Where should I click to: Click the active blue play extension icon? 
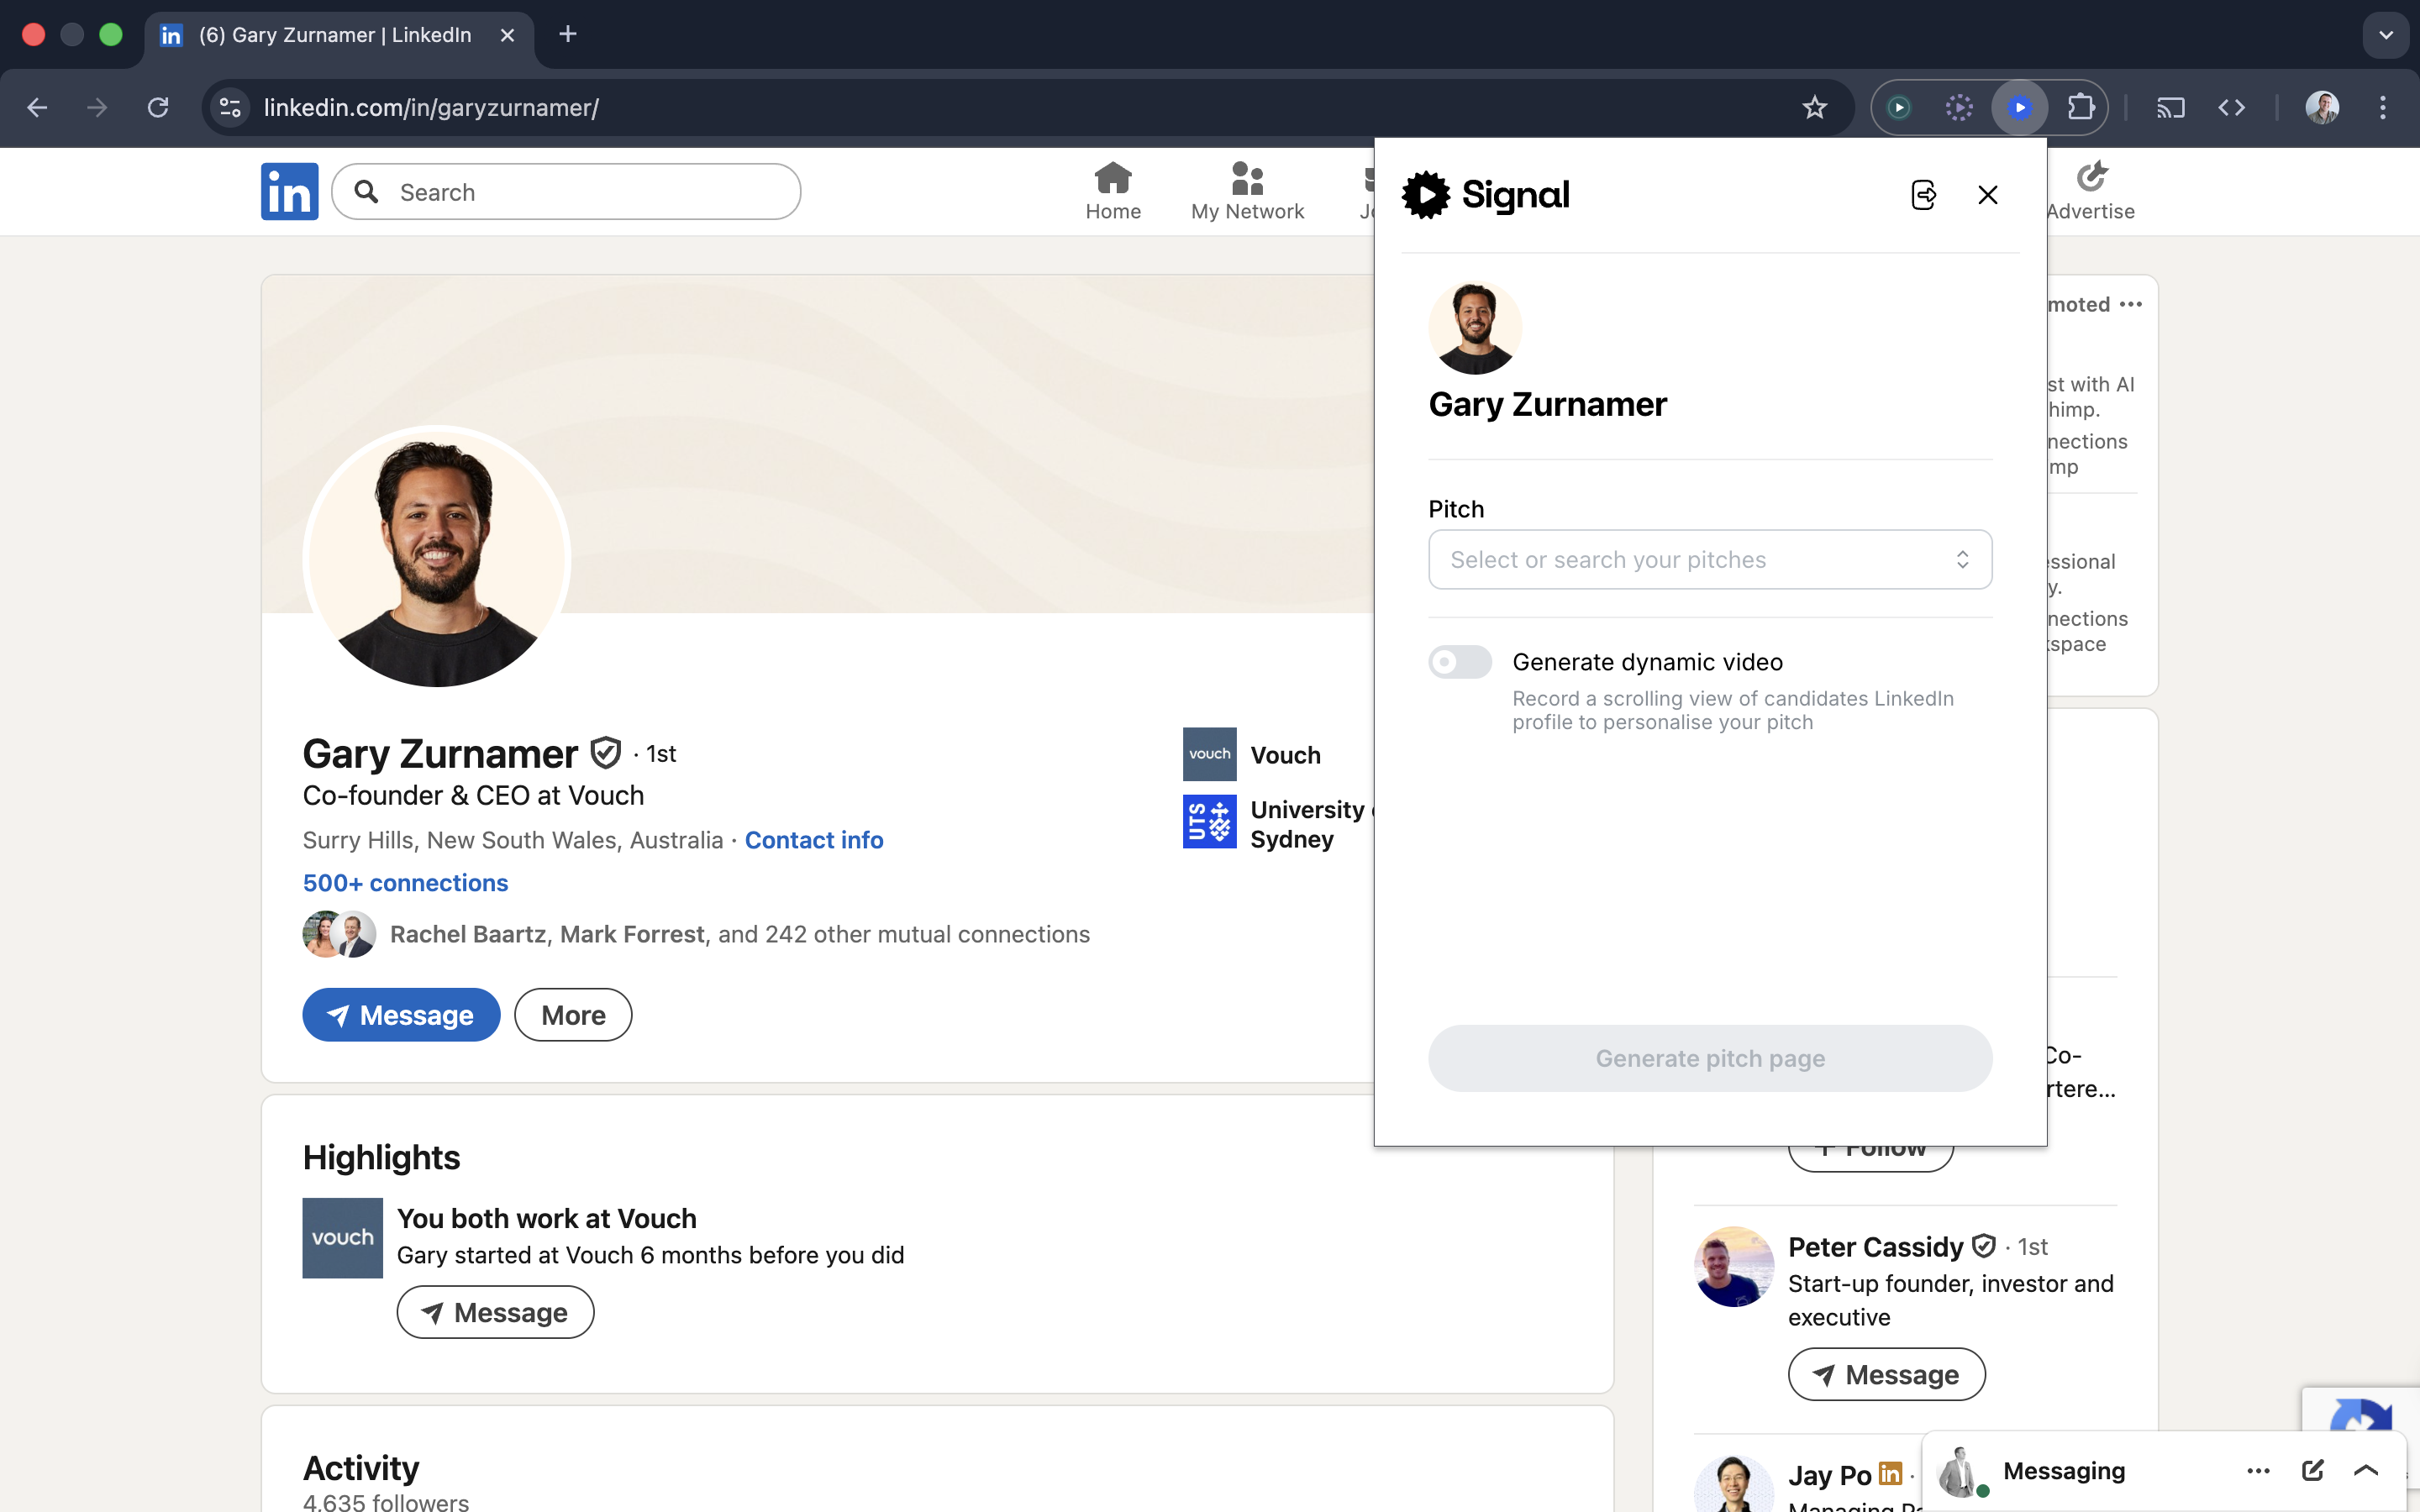click(2019, 107)
